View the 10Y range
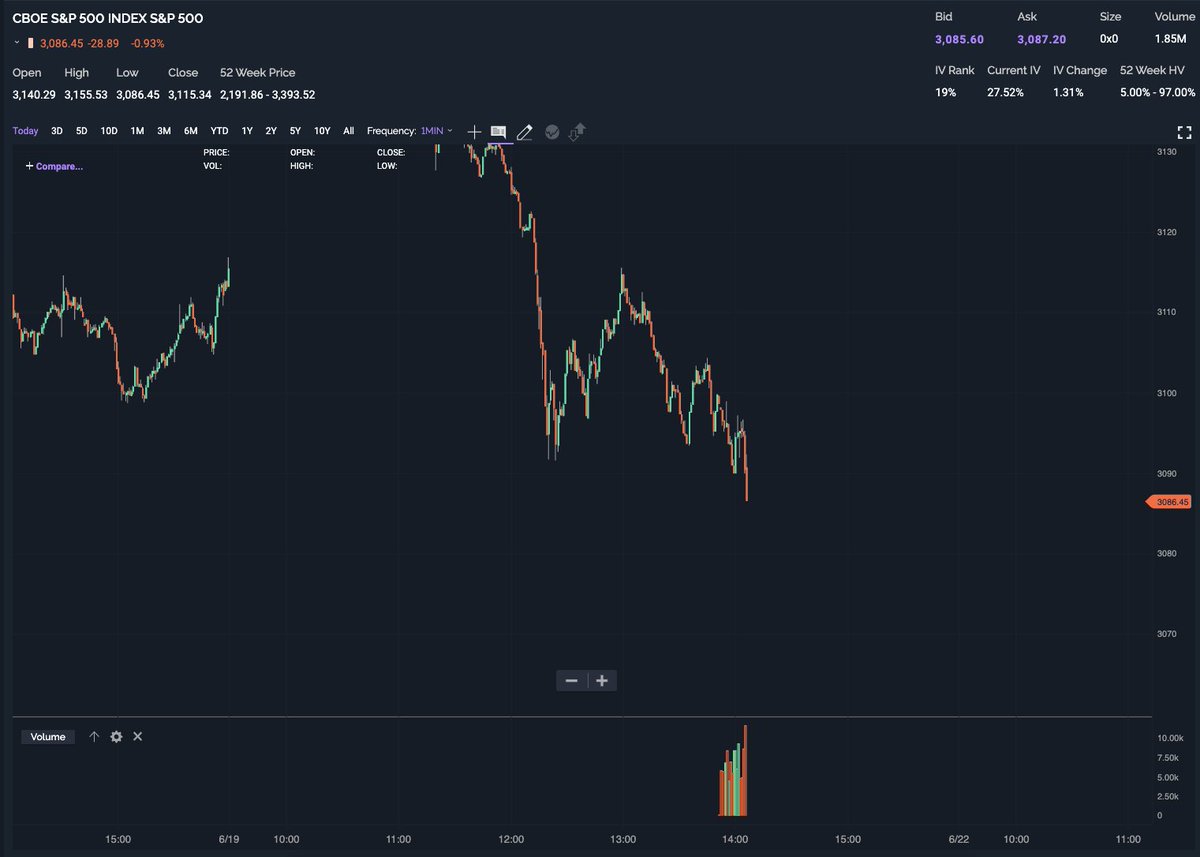Image resolution: width=1200 pixels, height=857 pixels. pyautogui.click(x=322, y=131)
